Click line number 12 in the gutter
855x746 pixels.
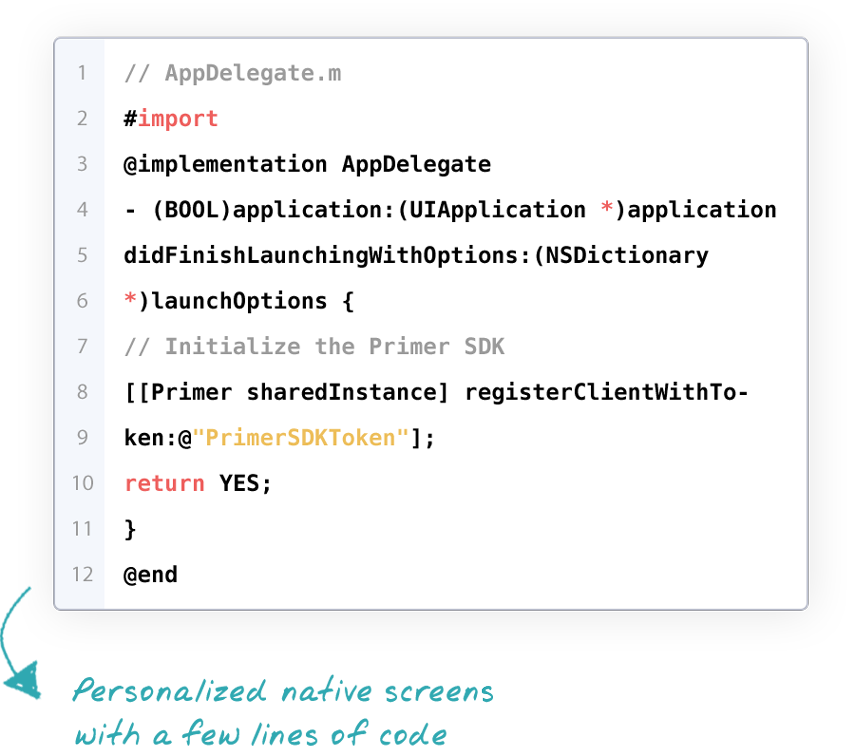(81, 574)
